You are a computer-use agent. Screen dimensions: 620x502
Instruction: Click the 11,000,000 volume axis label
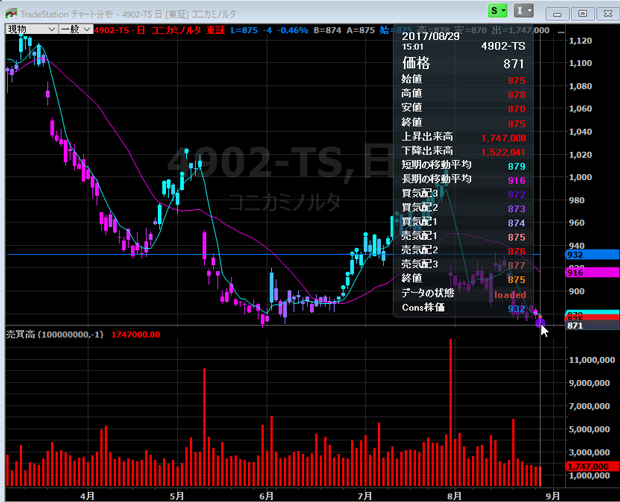[x=592, y=360]
